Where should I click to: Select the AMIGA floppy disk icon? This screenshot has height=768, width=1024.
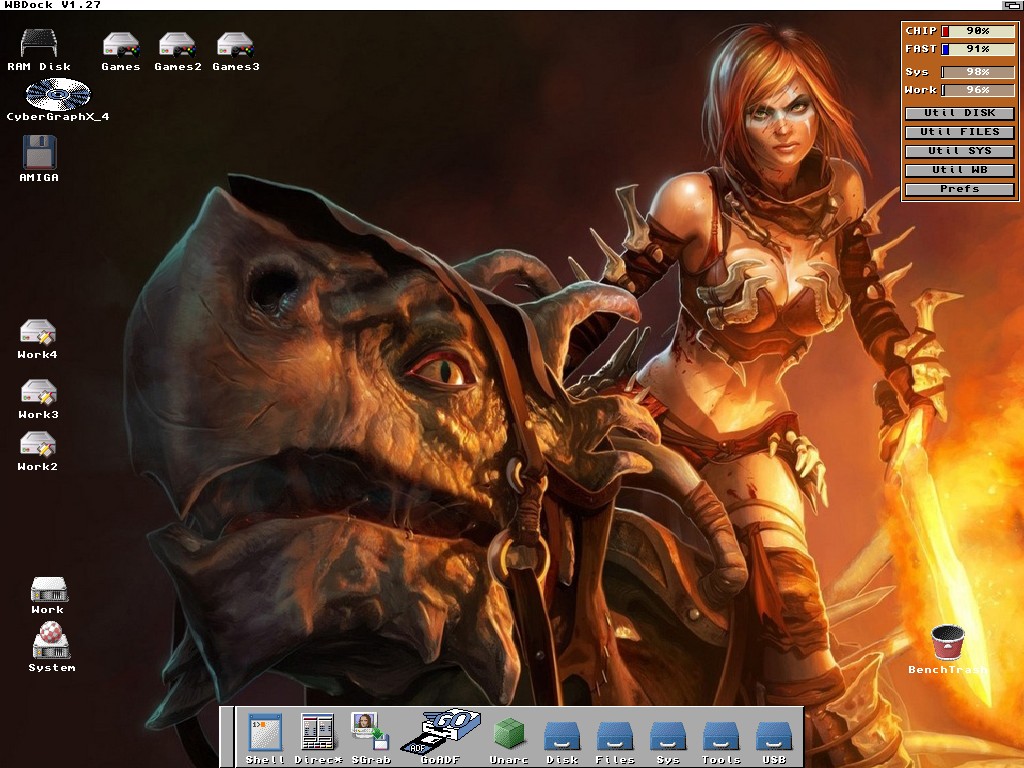[x=39, y=152]
